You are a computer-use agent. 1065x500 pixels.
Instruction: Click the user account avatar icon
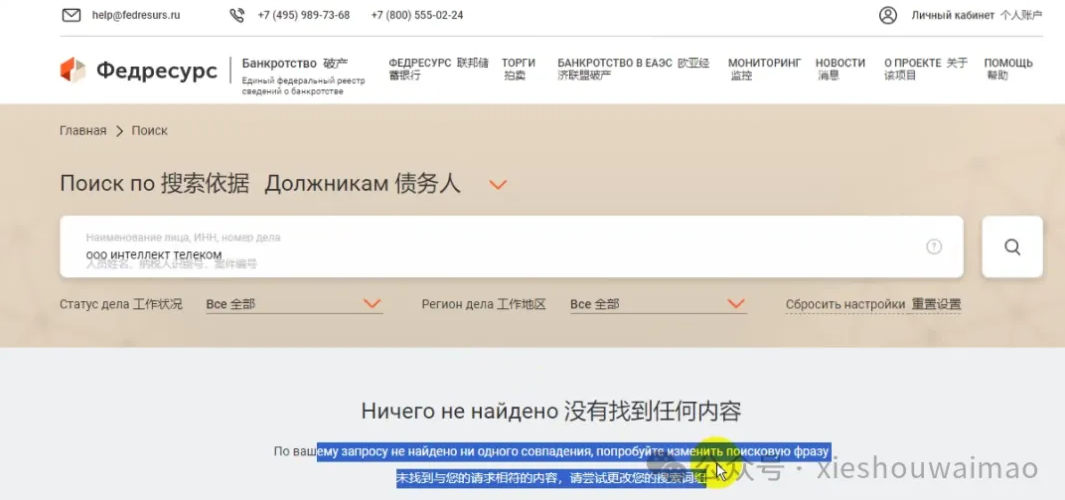pyautogui.click(x=888, y=15)
